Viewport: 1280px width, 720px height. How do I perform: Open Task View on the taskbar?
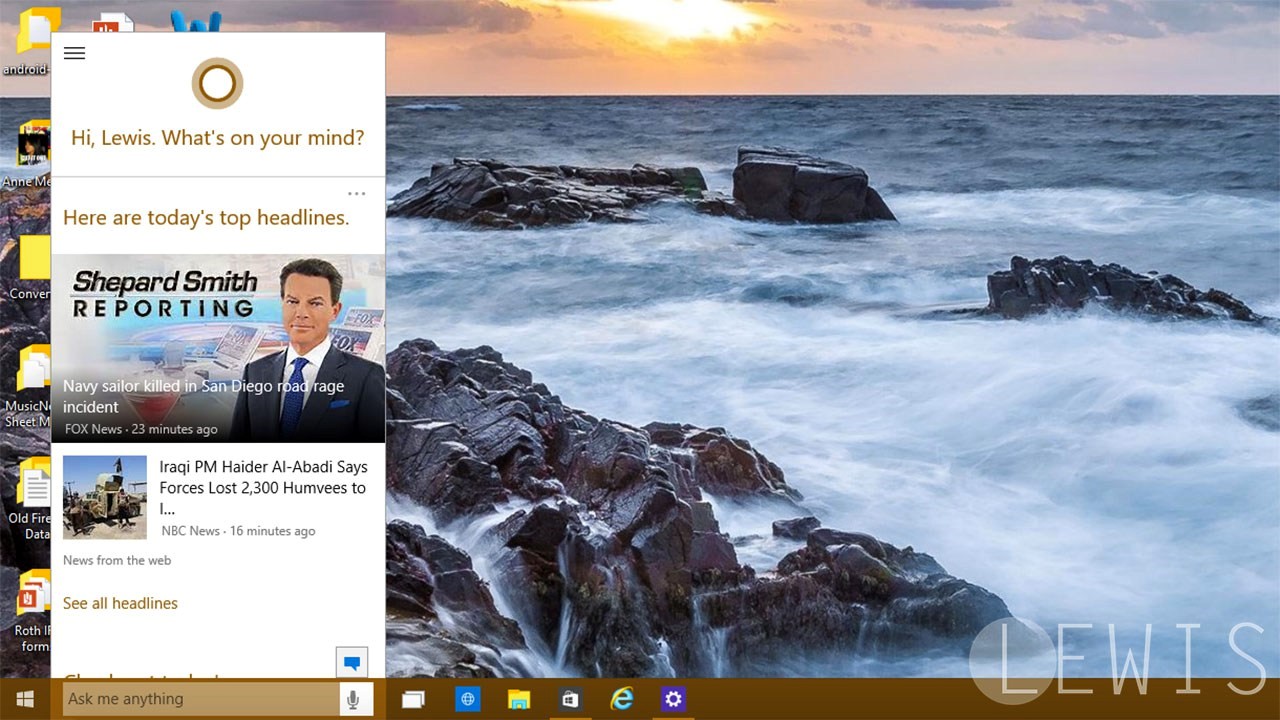coord(413,699)
